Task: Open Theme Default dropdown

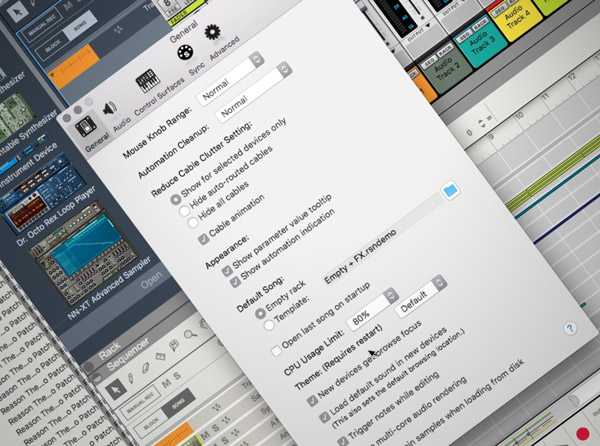Action: [x=421, y=296]
